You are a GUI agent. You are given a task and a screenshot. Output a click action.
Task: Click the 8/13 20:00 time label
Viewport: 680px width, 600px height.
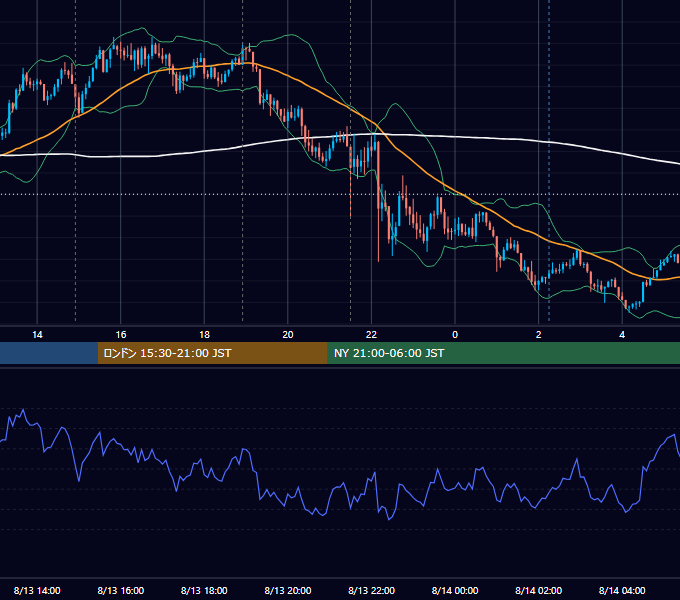click(x=288, y=590)
